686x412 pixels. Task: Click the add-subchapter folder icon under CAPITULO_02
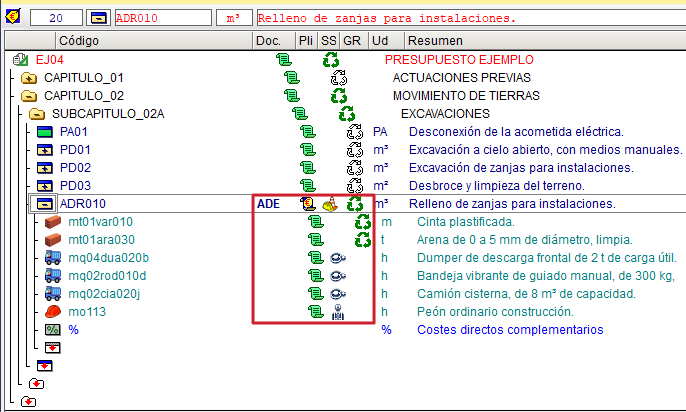pos(37,384)
